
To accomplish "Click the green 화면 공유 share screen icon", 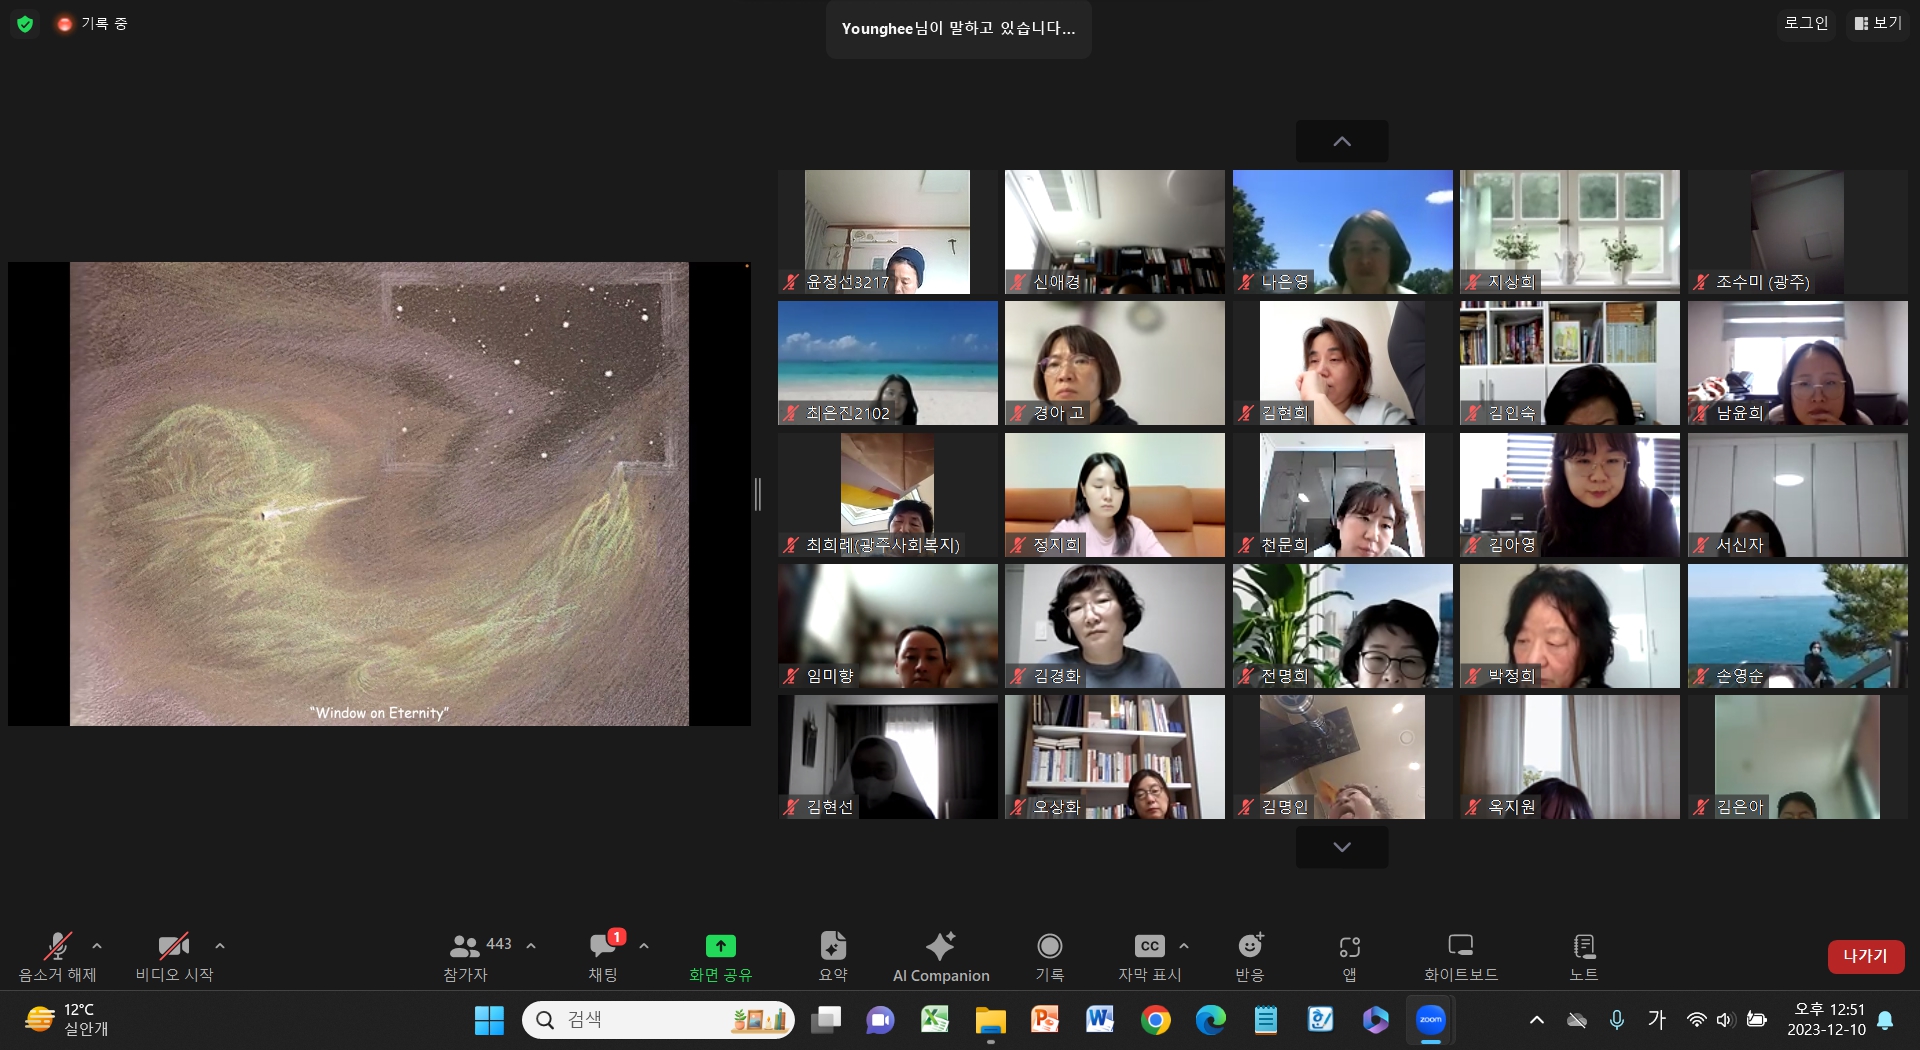I will click(x=720, y=946).
